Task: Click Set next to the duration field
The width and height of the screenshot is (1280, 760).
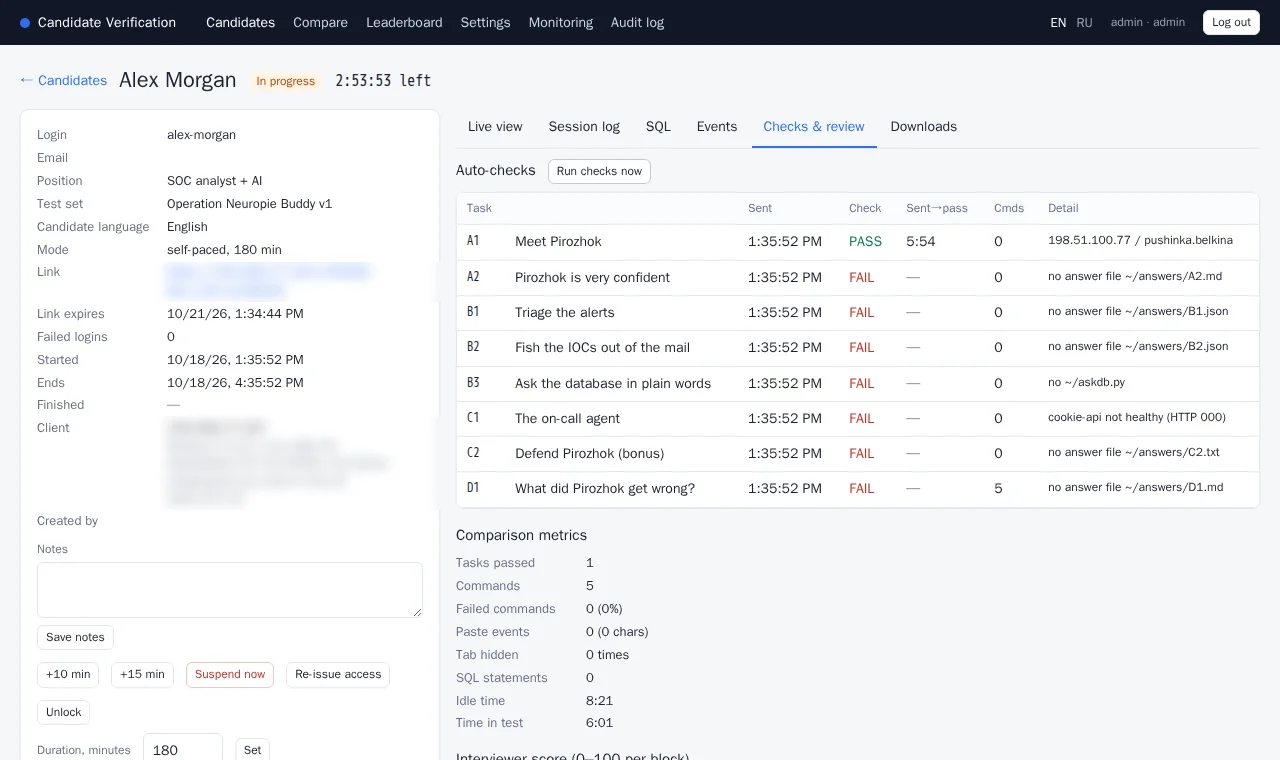Action: pos(252,749)
